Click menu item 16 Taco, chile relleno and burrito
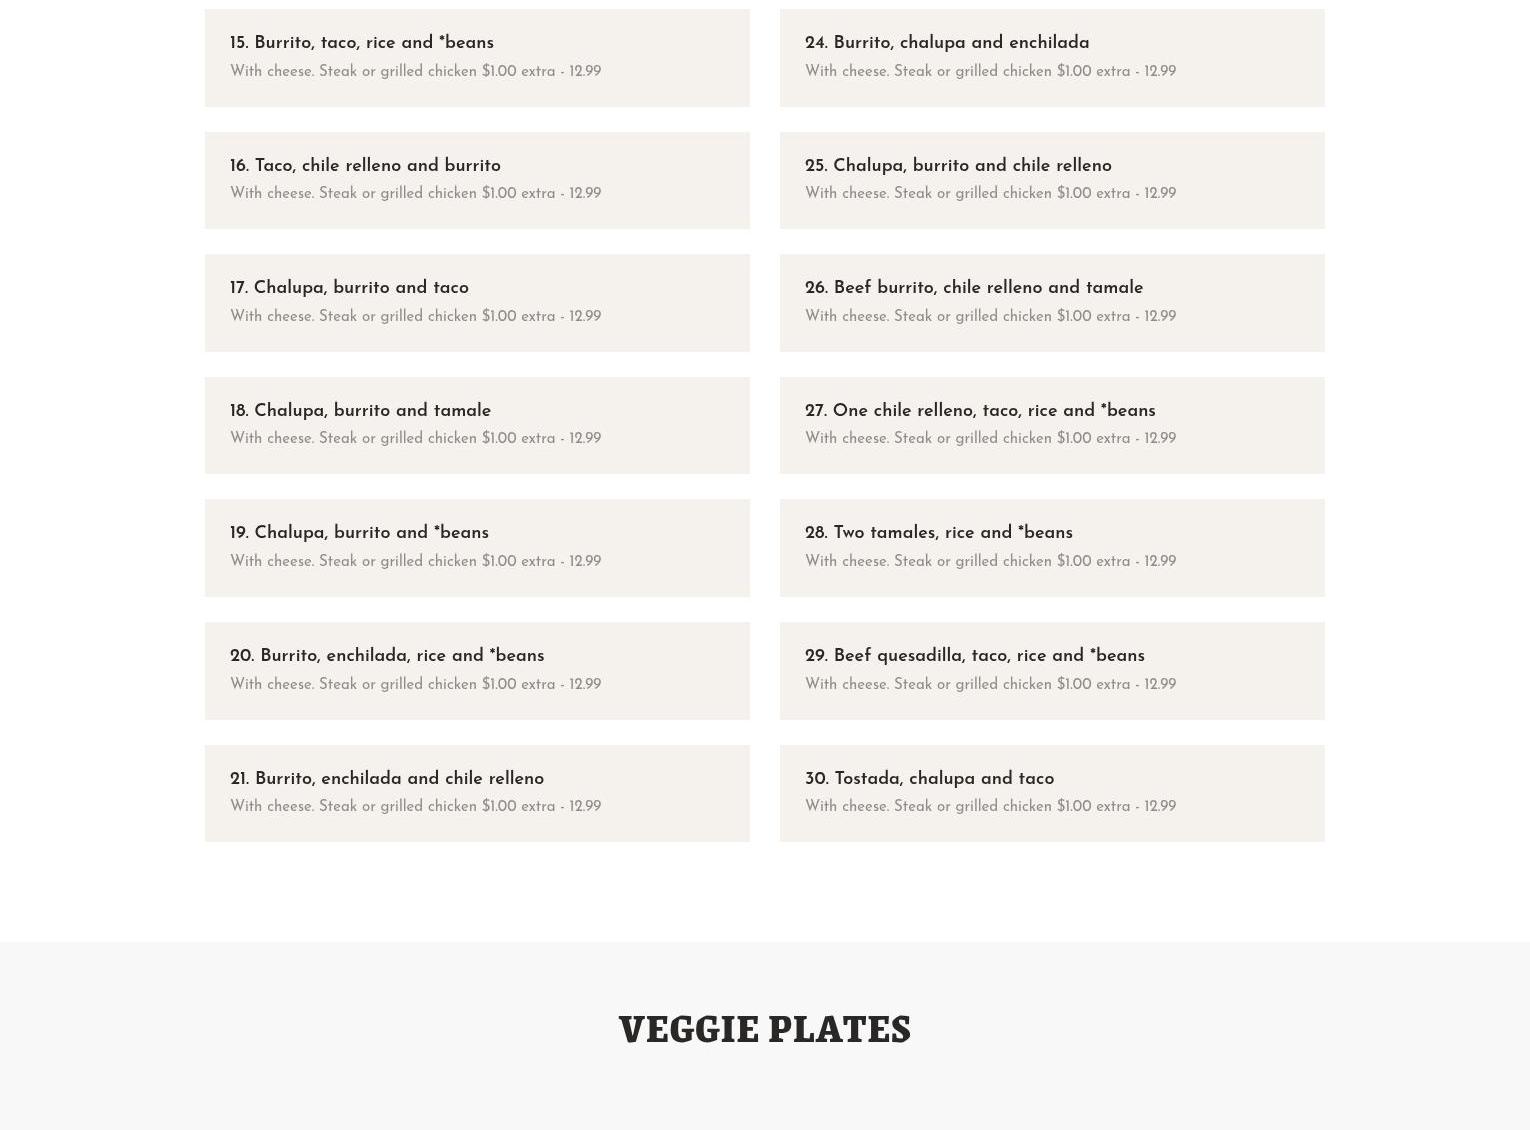The width and height of the screenshot is (1530, 1130). (x=477, y=180)
